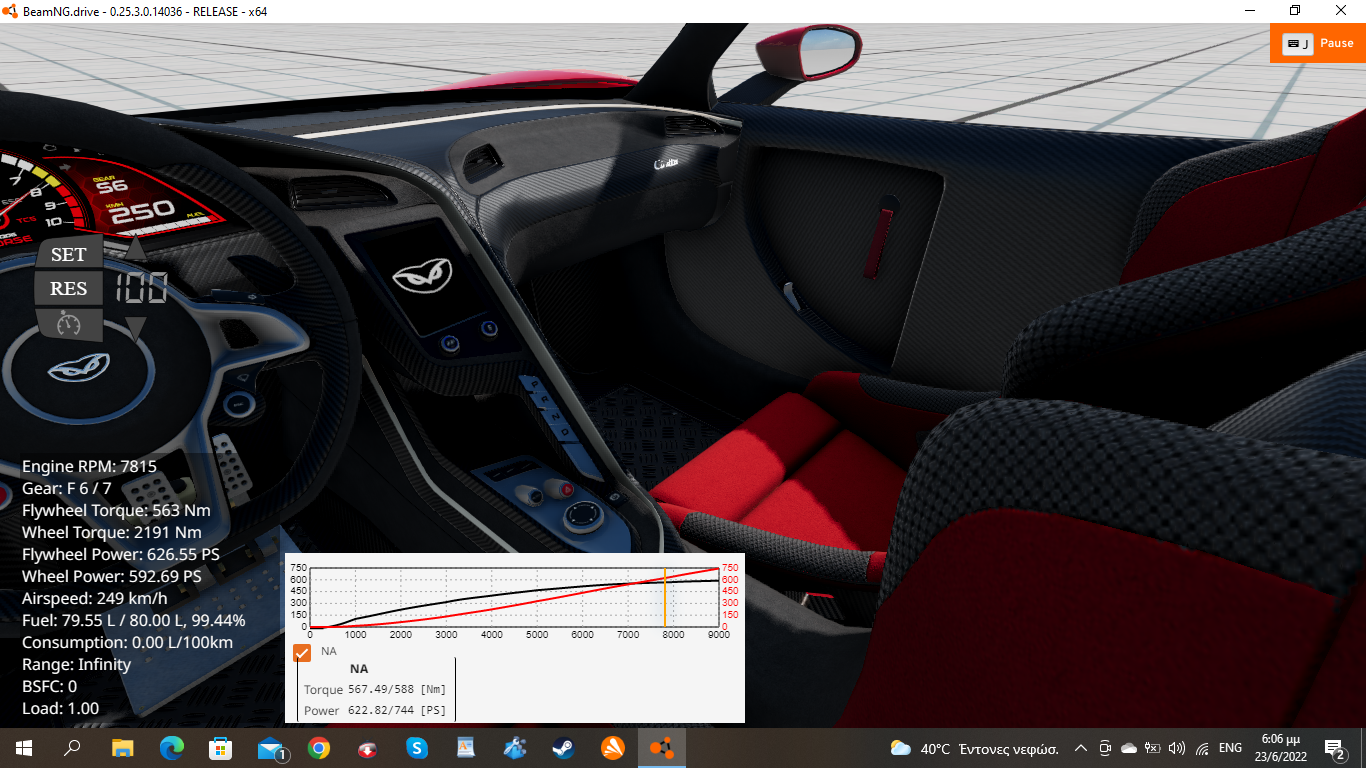Click Wheel Power: 592.69 PS text
The image size is (1366, 768).
(111, 576)
